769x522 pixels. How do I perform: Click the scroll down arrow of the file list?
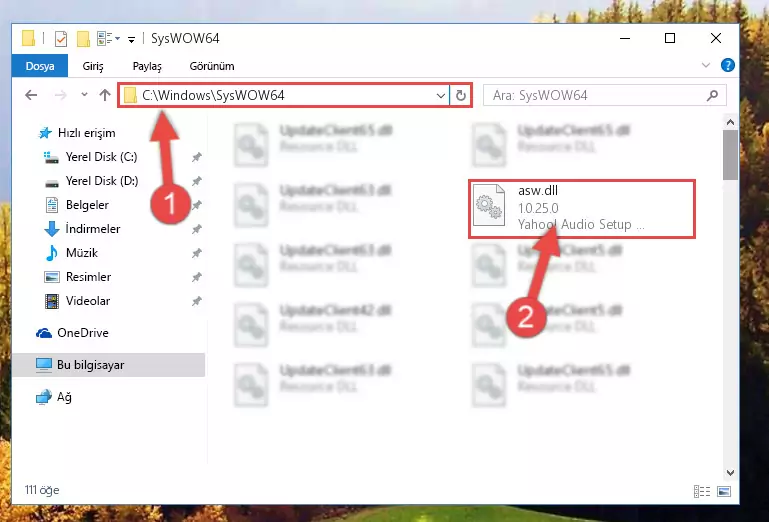(x=730, y=472)
